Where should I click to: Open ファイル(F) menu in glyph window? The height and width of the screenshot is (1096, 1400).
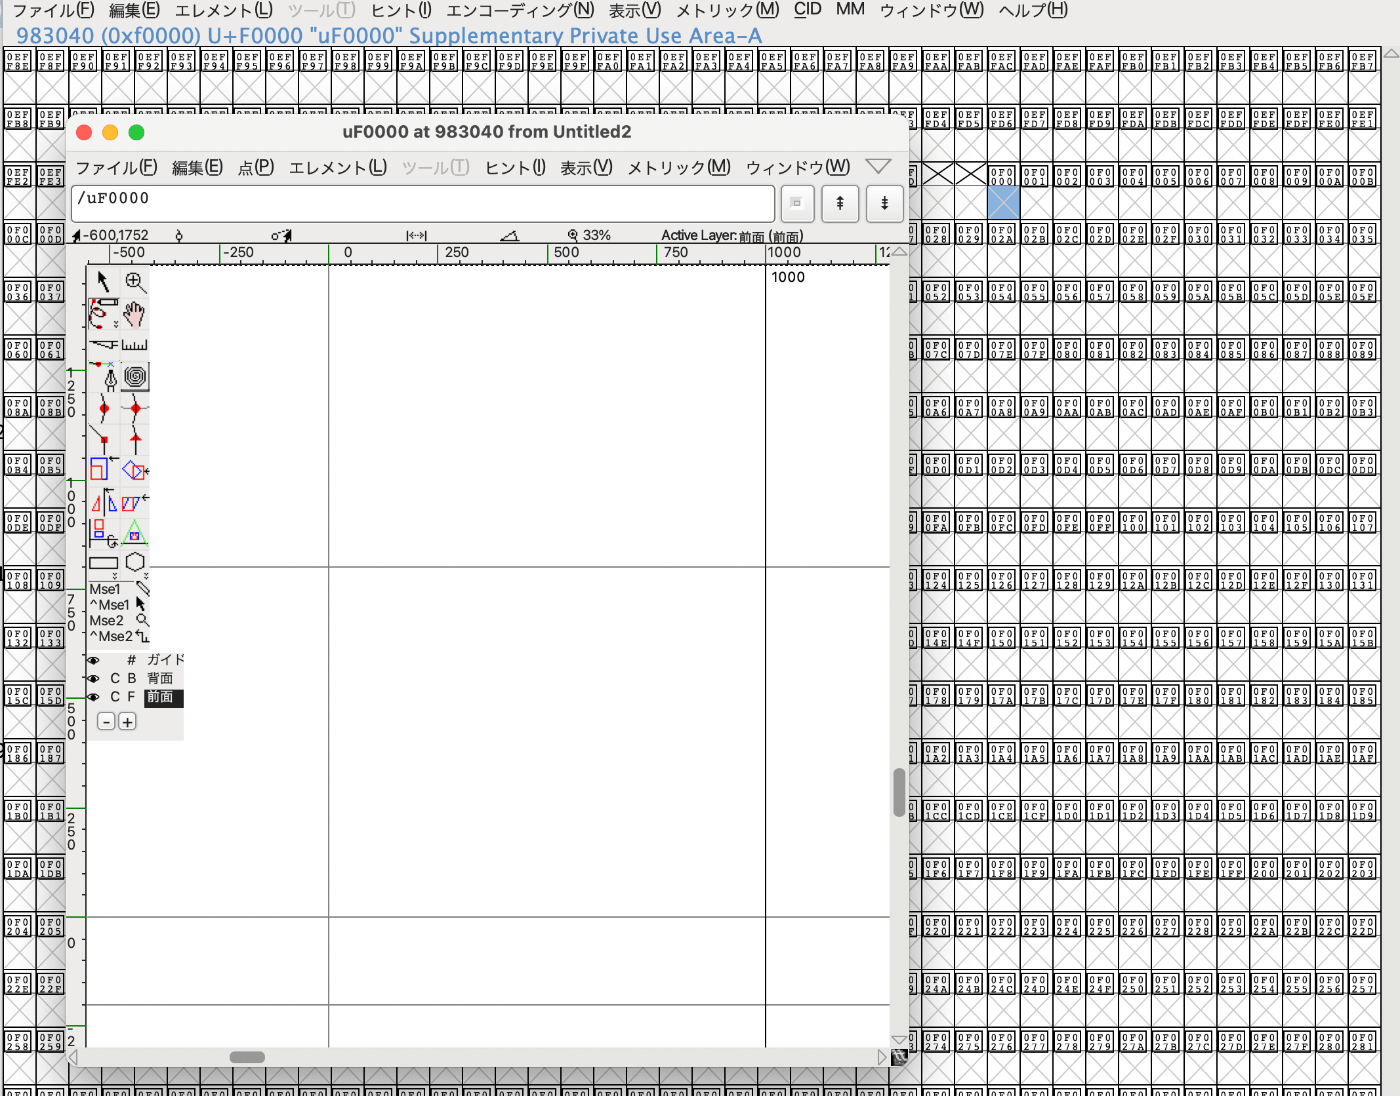(116, 167)
